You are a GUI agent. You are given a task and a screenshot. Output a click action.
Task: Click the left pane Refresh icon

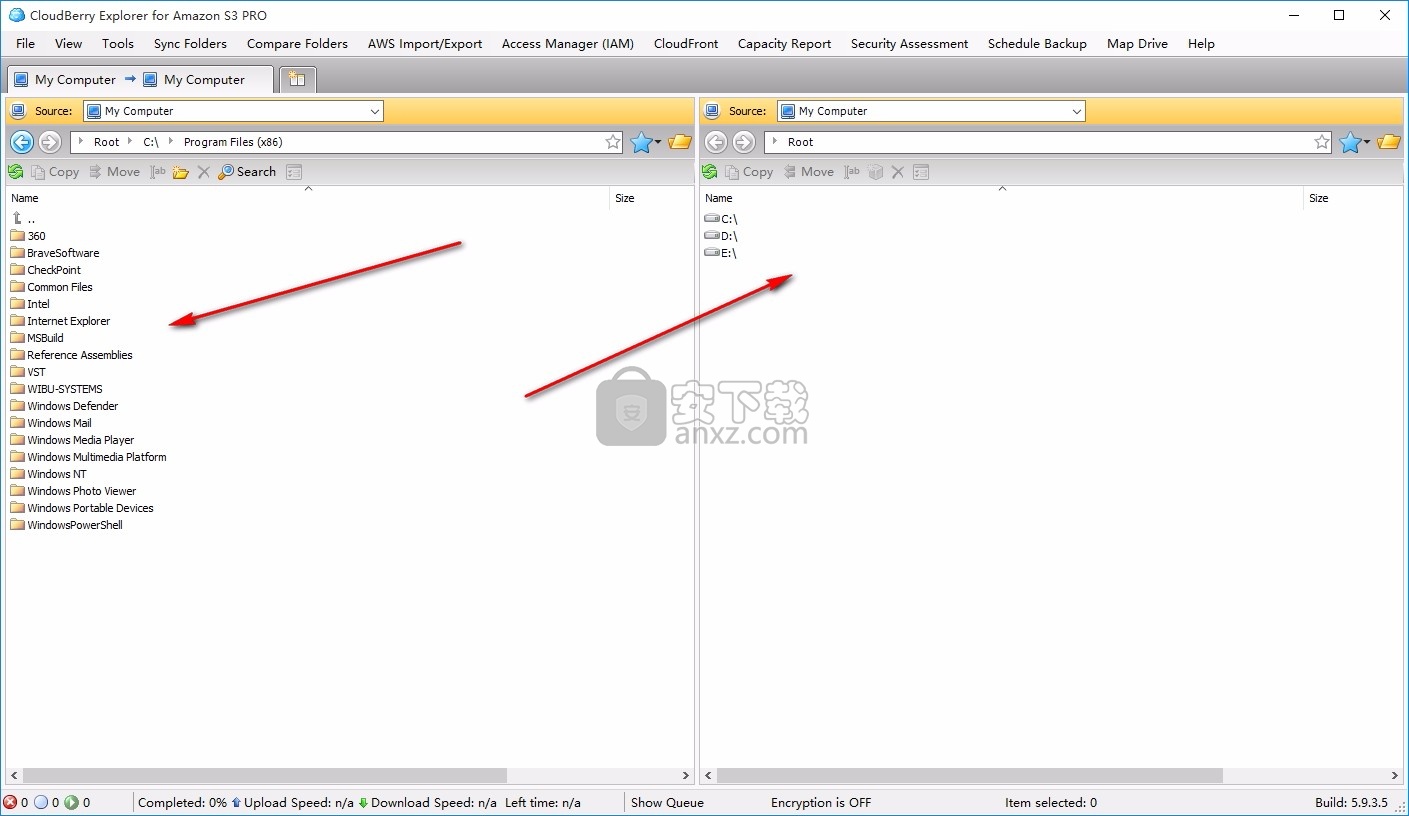pos(15,172)
